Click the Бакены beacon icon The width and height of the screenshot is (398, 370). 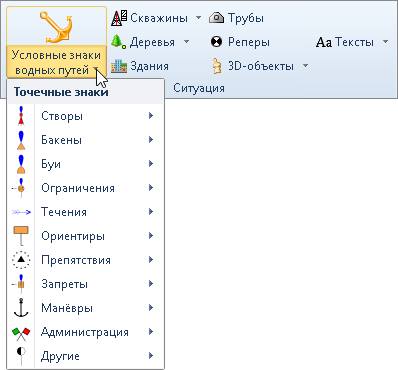[x=21, y=140]
